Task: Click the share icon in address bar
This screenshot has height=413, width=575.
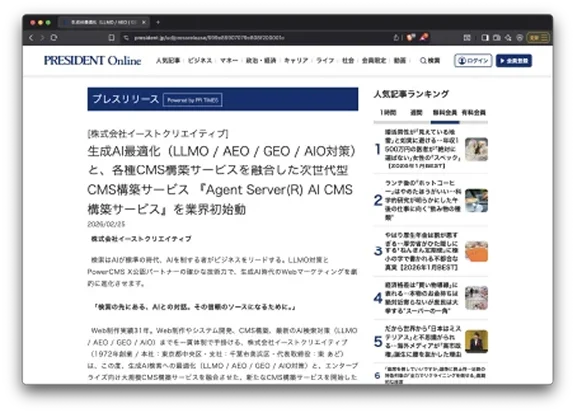Action: [x=396, y=37]
